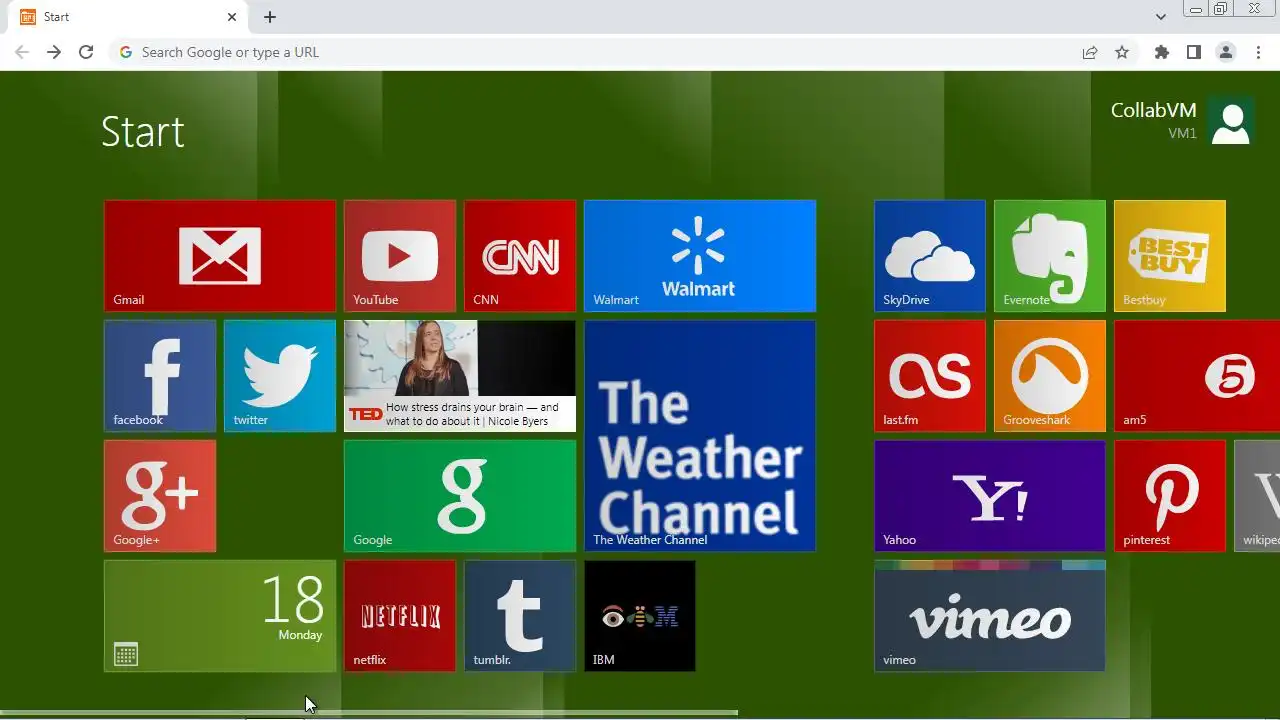Open the Evernote elephant tile

pos(1050,256)
